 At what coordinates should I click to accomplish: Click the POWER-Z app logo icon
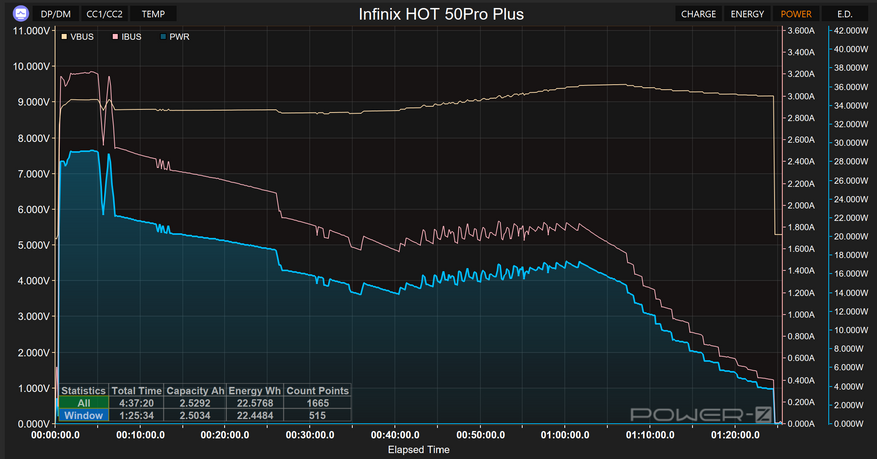(x=21, y=13)
